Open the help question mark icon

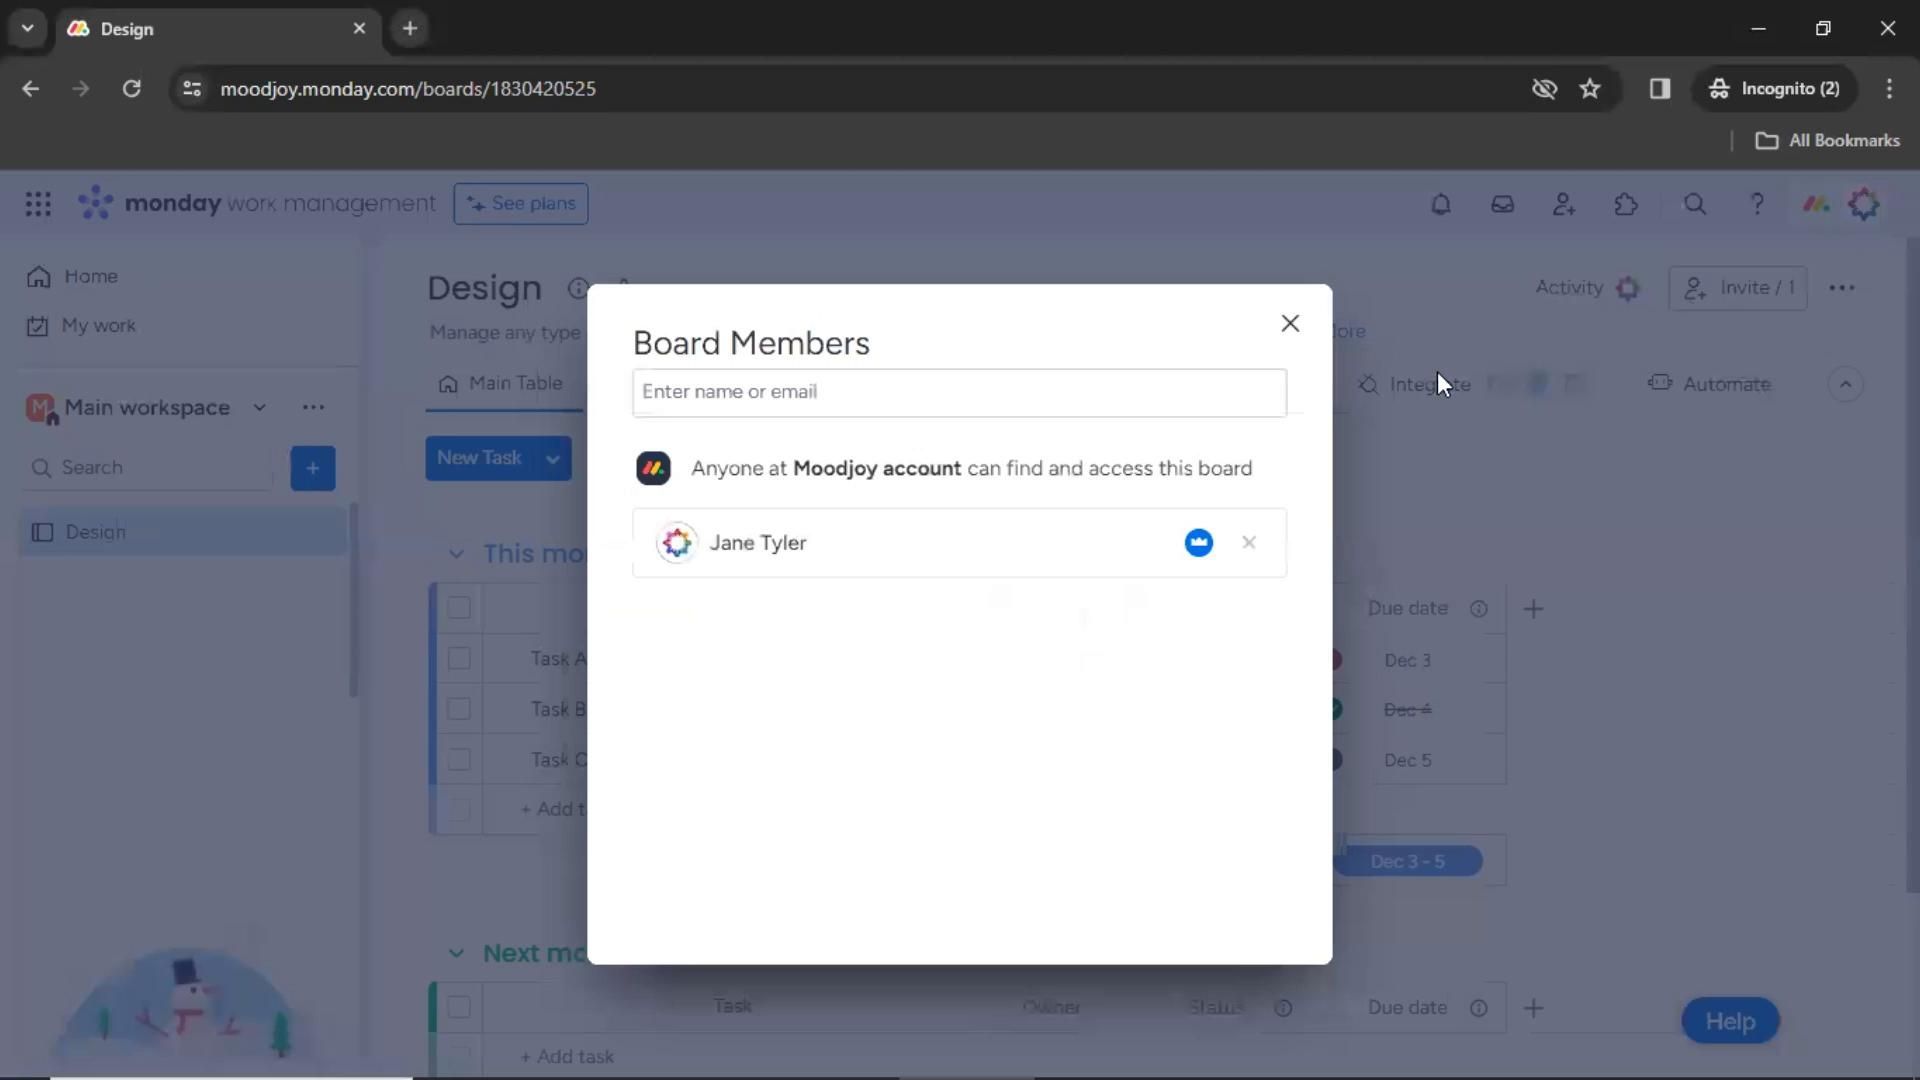coord(1756,204)
